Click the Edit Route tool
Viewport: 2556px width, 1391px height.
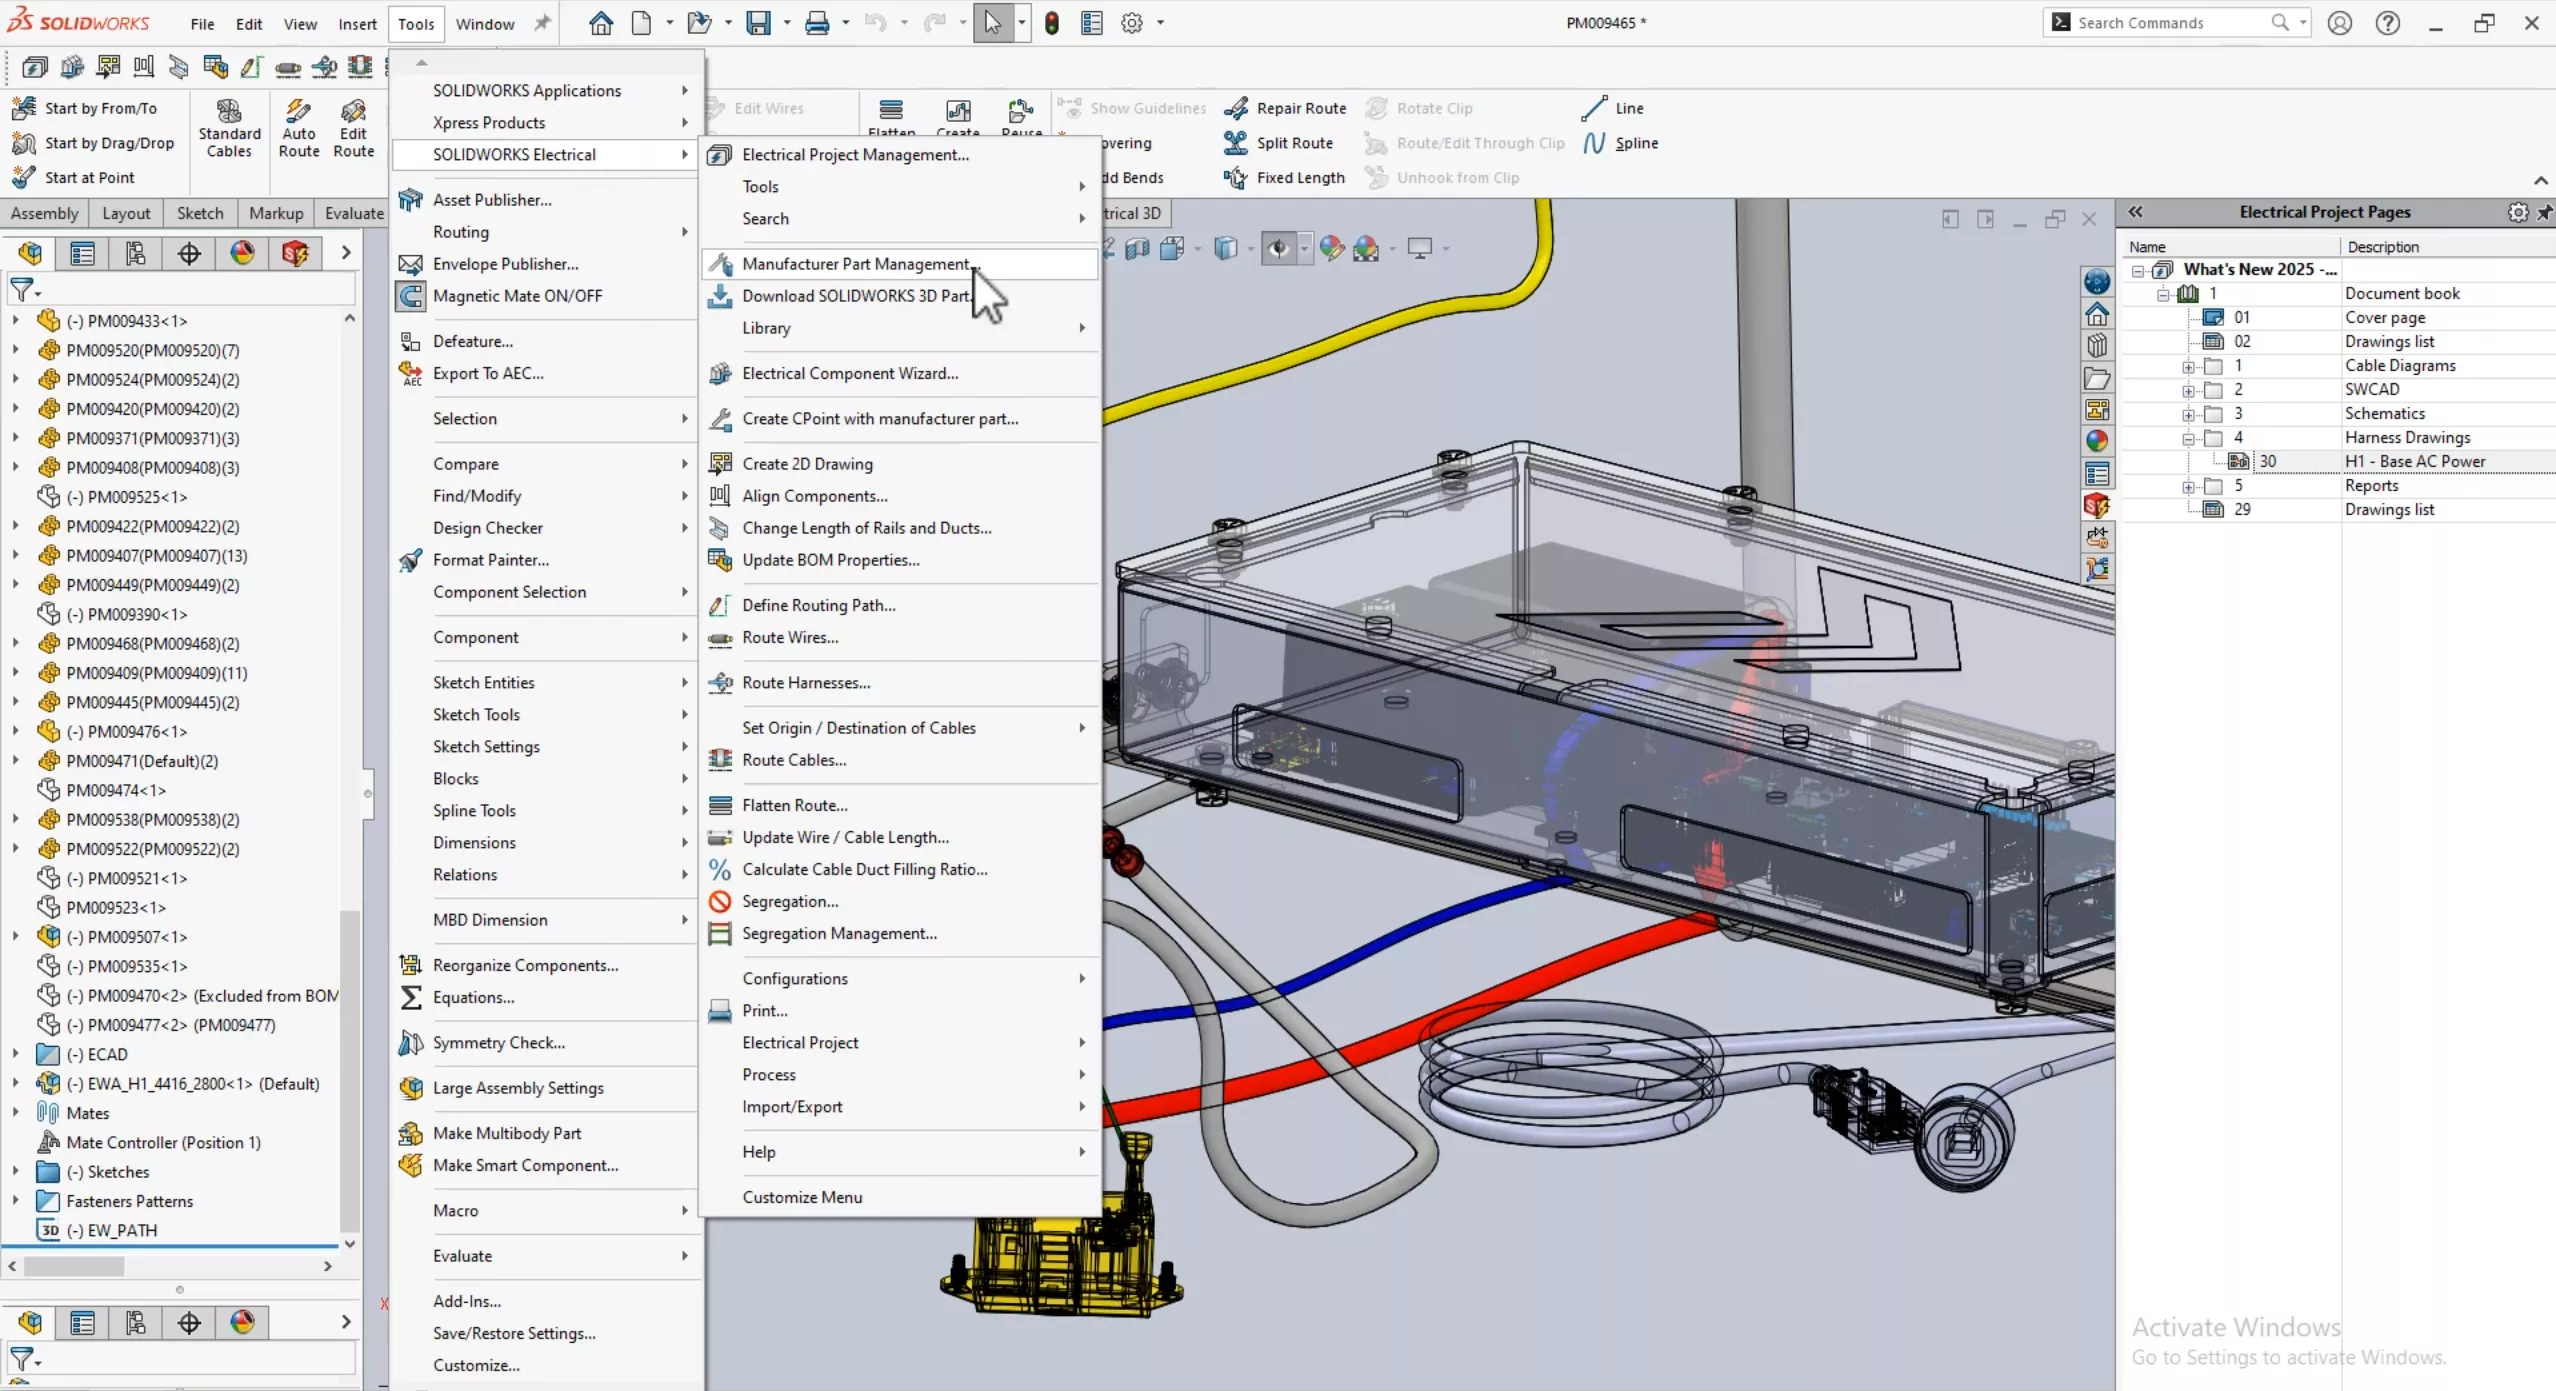click(x=353, y=128)
